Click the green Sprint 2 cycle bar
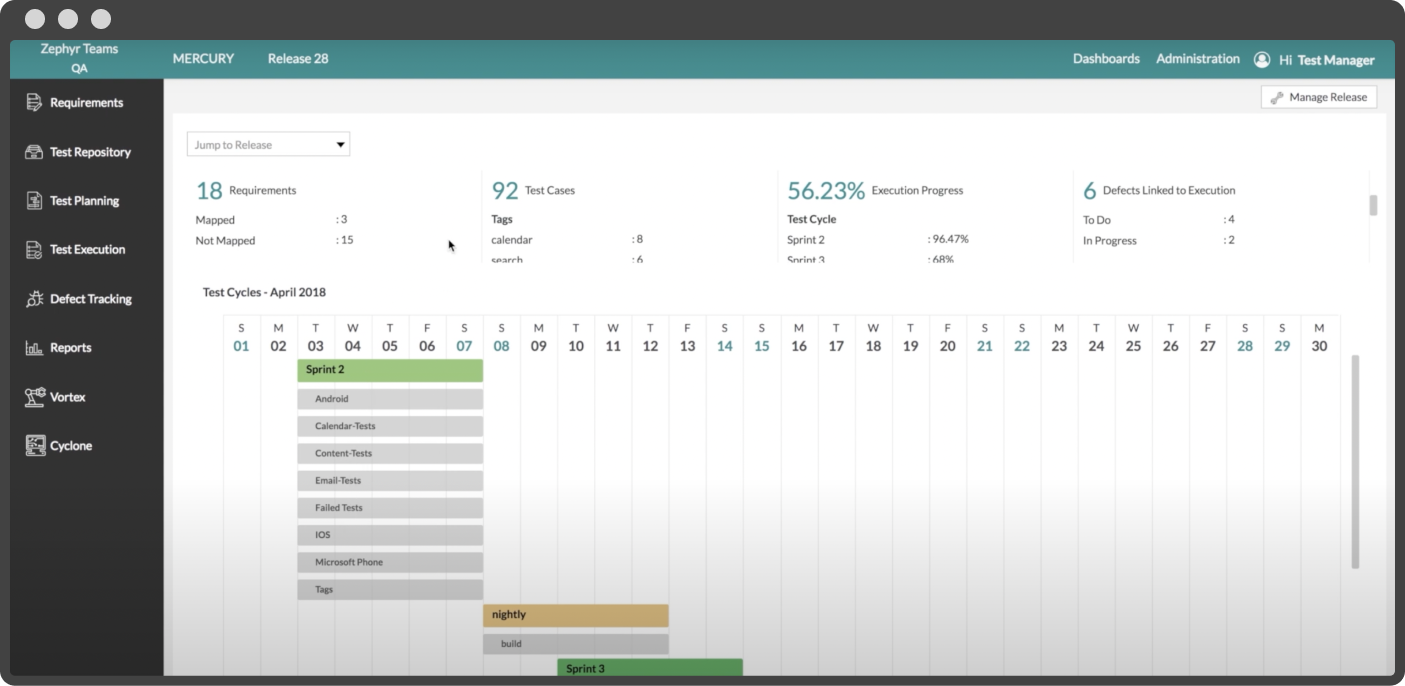This screenshot has height=686, width=1405. point(390,370)
